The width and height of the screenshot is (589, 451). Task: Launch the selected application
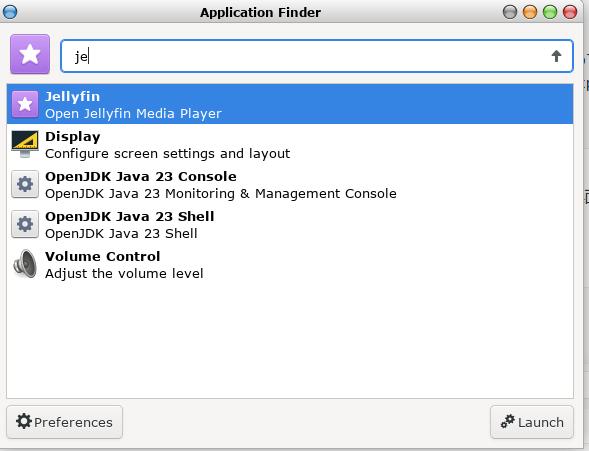coord(532,422)
